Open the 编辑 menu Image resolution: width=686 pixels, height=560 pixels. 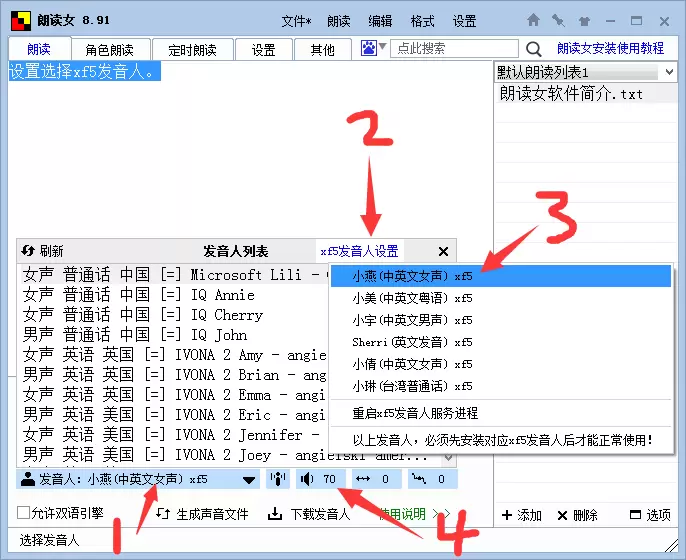click(380, 21)
